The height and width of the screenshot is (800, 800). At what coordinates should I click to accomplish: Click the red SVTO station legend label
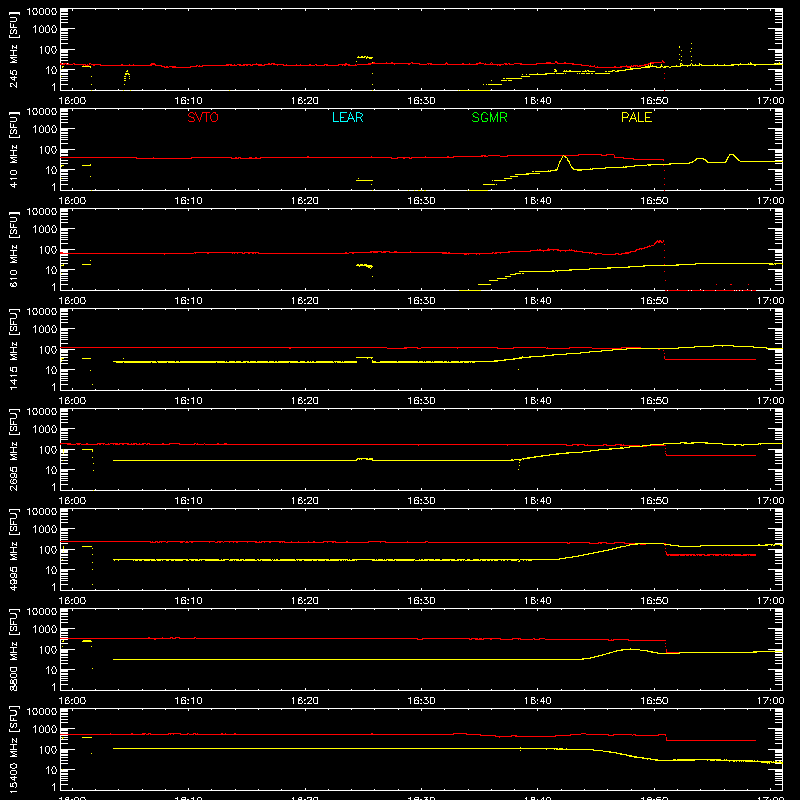click(203, 117)
